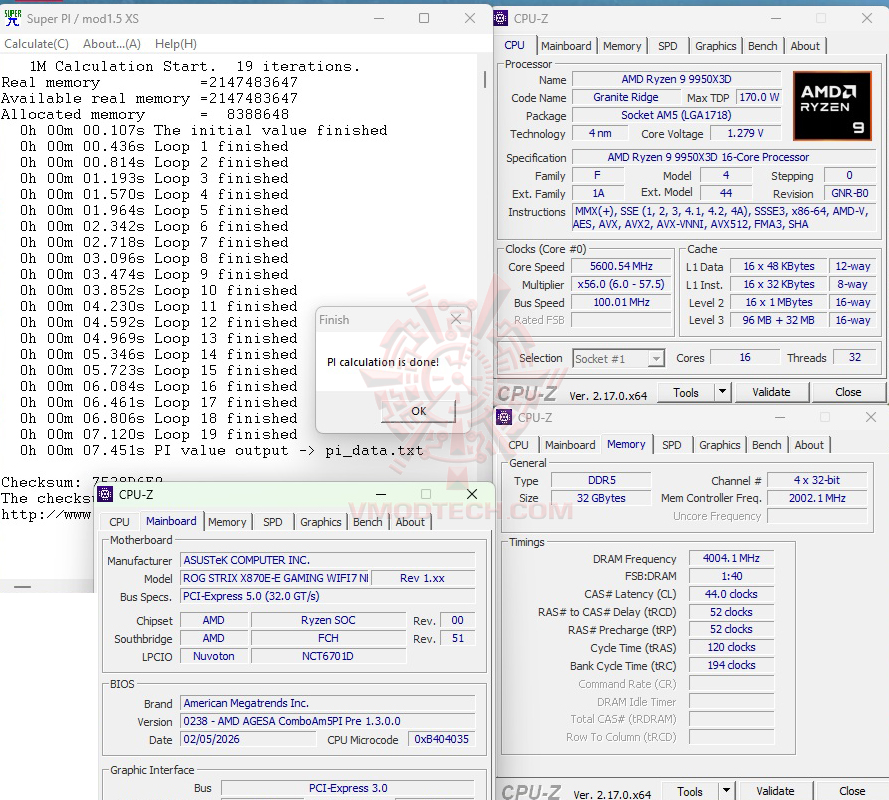Click Tools button in top CPU-Z window

click(x=685, y=392)
